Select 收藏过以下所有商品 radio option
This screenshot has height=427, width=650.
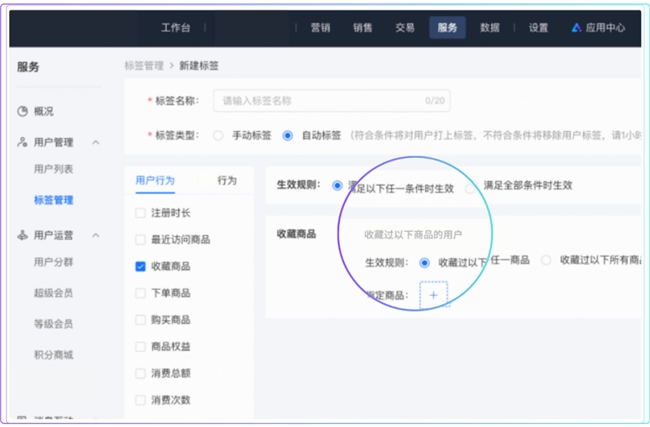pyautogui.click(x=546, y=261)
